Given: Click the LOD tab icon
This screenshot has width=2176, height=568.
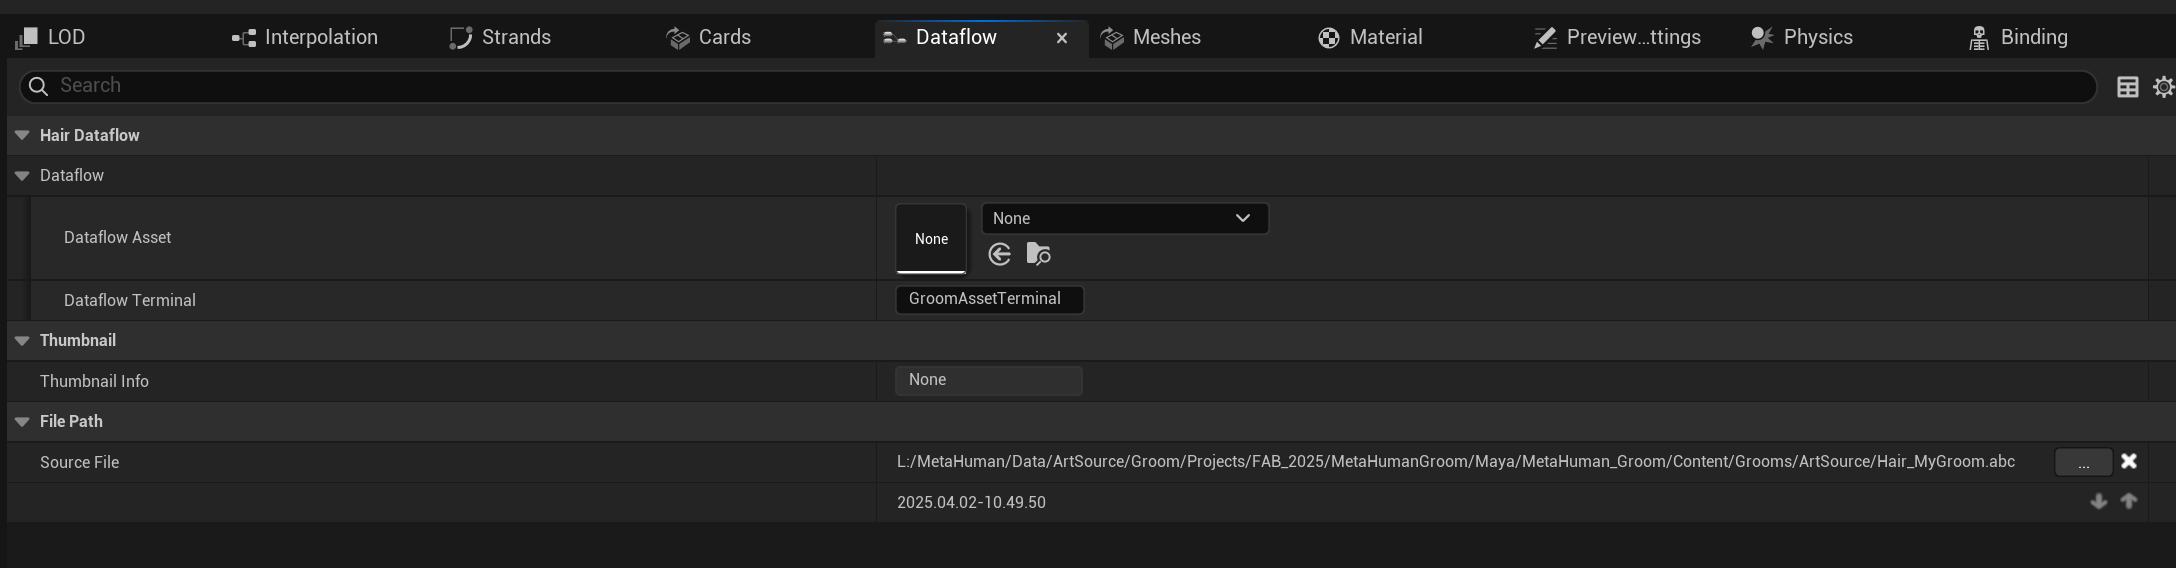Looking at the screenshot, I should (x=27, y=38).
